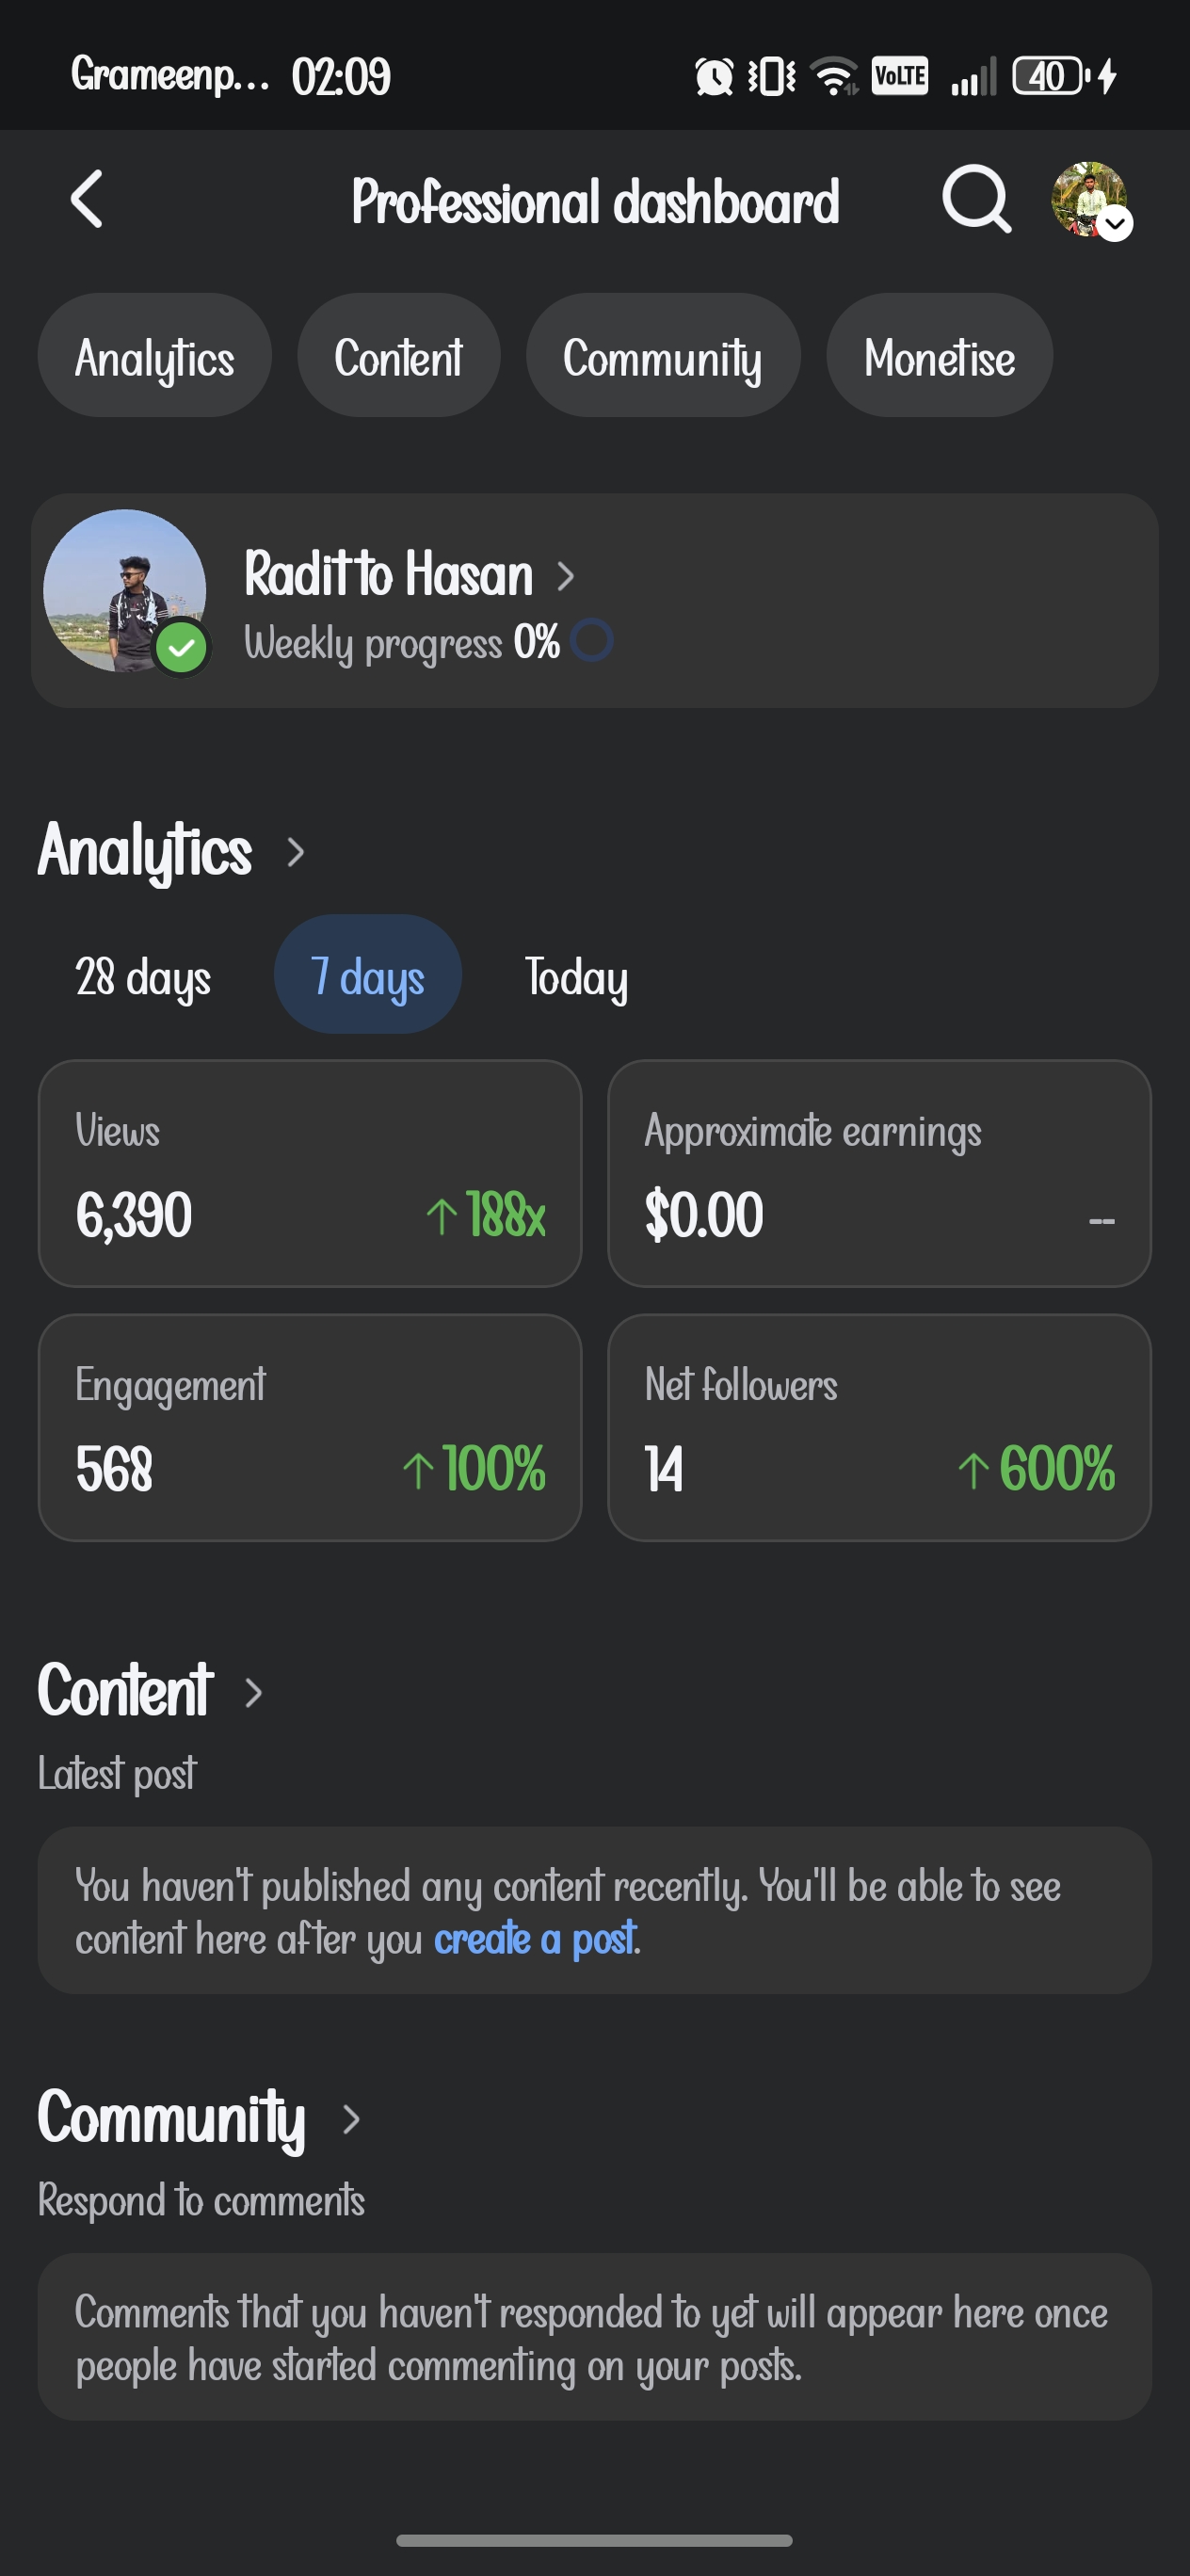Tap the create a post link
The height and width of the screenshot is (2576, 1190).
pos(535,1939)
